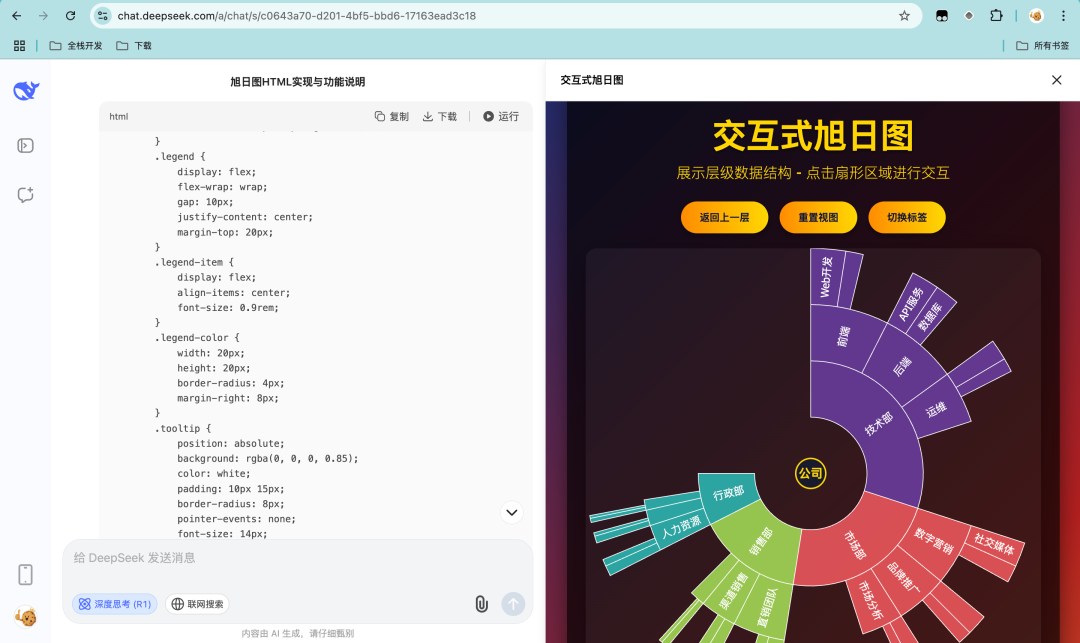The width and height of the screenshot is (1080, 643).
Task: Select the 市场部 red segment
Action: pos(856,545)
